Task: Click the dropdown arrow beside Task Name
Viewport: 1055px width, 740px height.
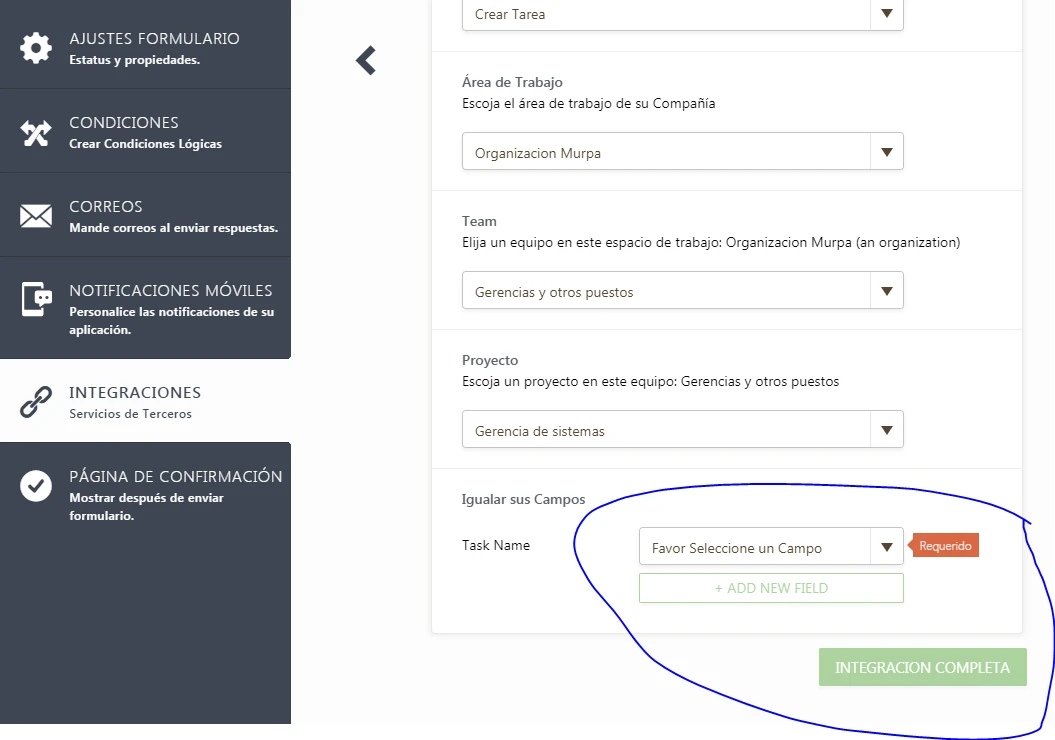Action: [x=886, y=546]
